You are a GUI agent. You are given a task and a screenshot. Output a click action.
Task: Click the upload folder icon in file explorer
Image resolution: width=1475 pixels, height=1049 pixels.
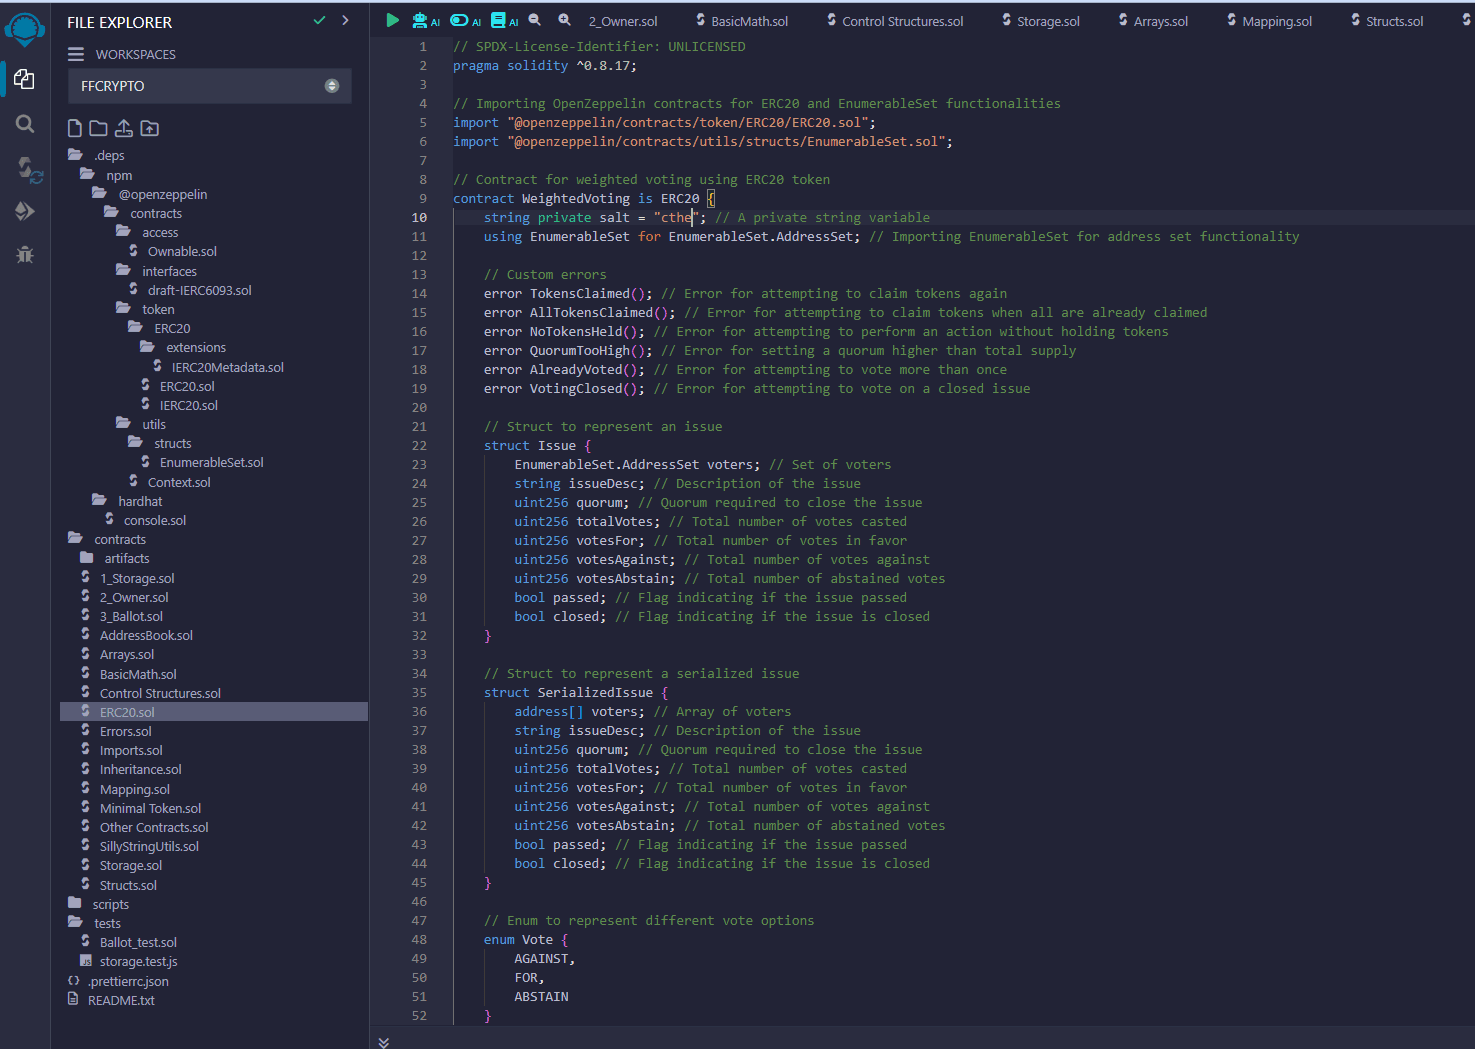click(150, 128)
